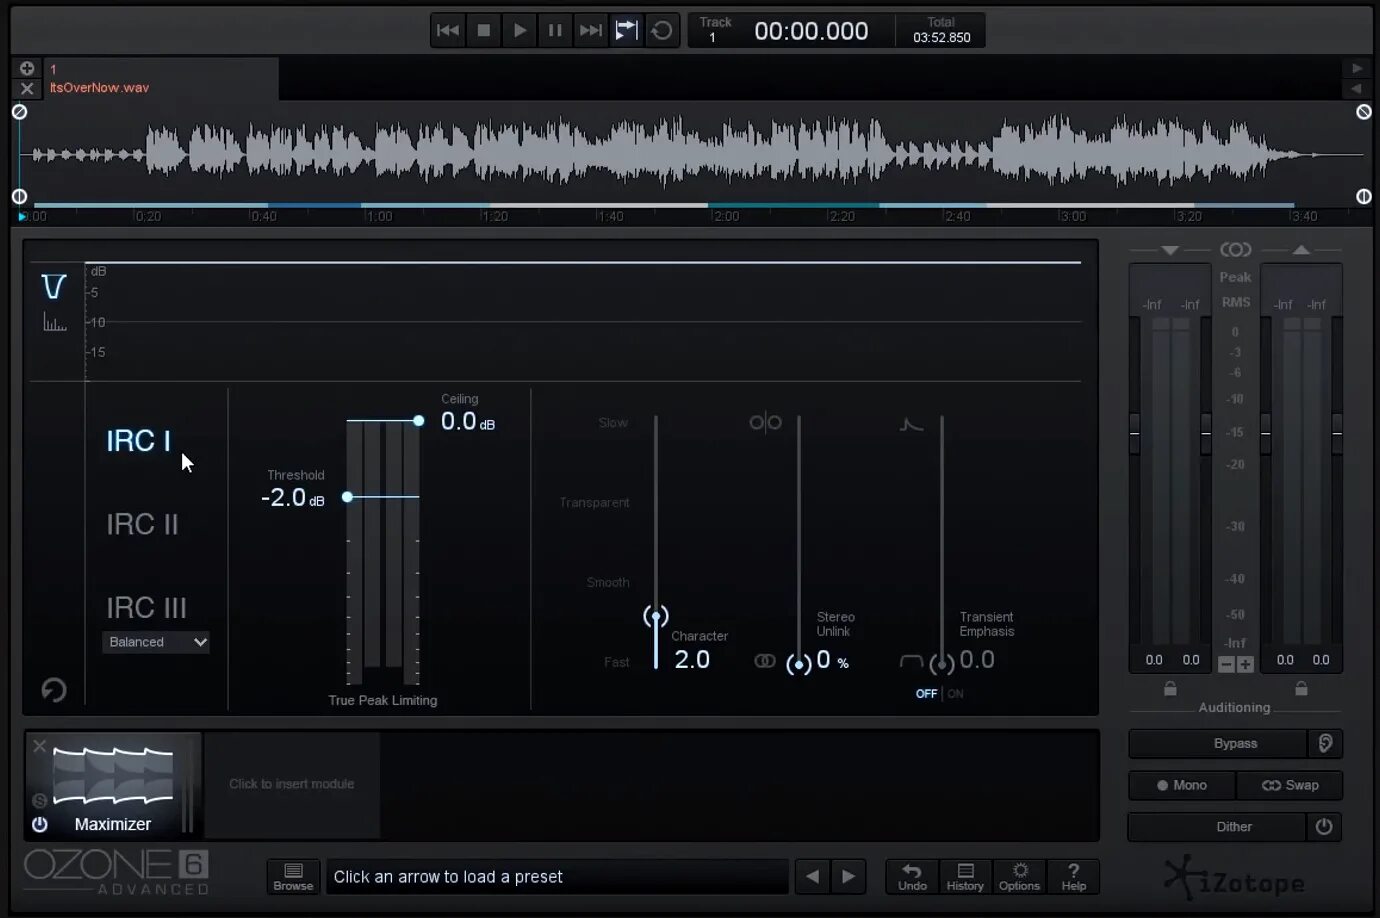This screenshot has width=1380, height=918.
Task: Toggle Bypass auditioning button
Action: click(x=1217, y=744)
